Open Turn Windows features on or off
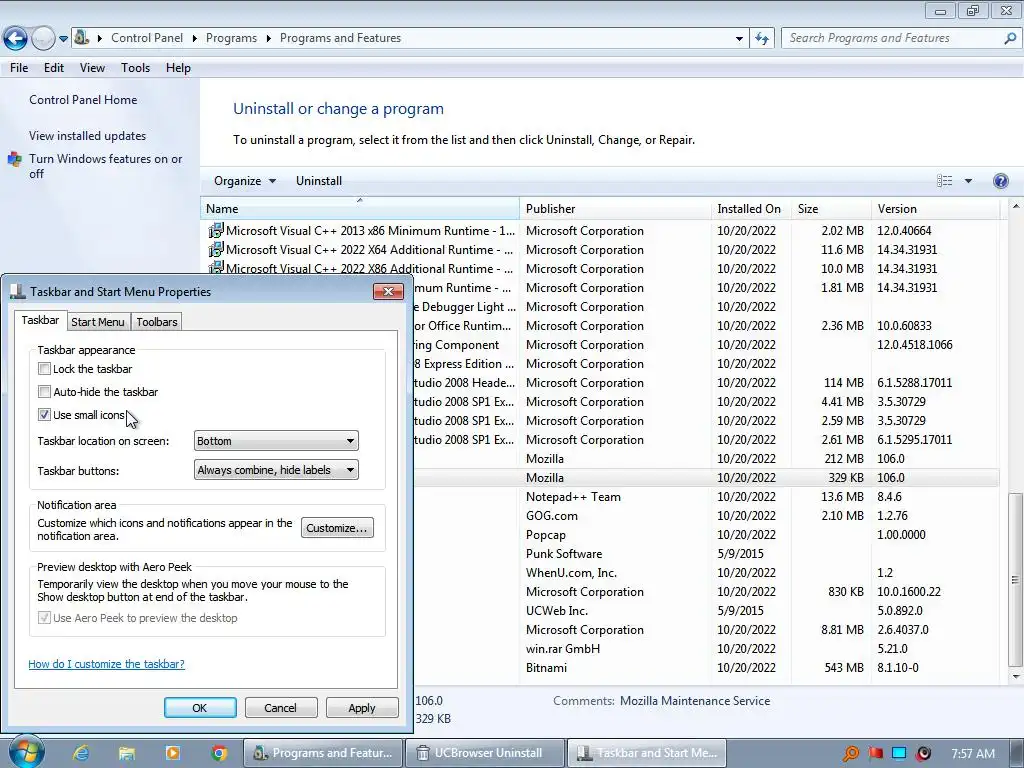 pyautogui.click(x=105, y=166)
